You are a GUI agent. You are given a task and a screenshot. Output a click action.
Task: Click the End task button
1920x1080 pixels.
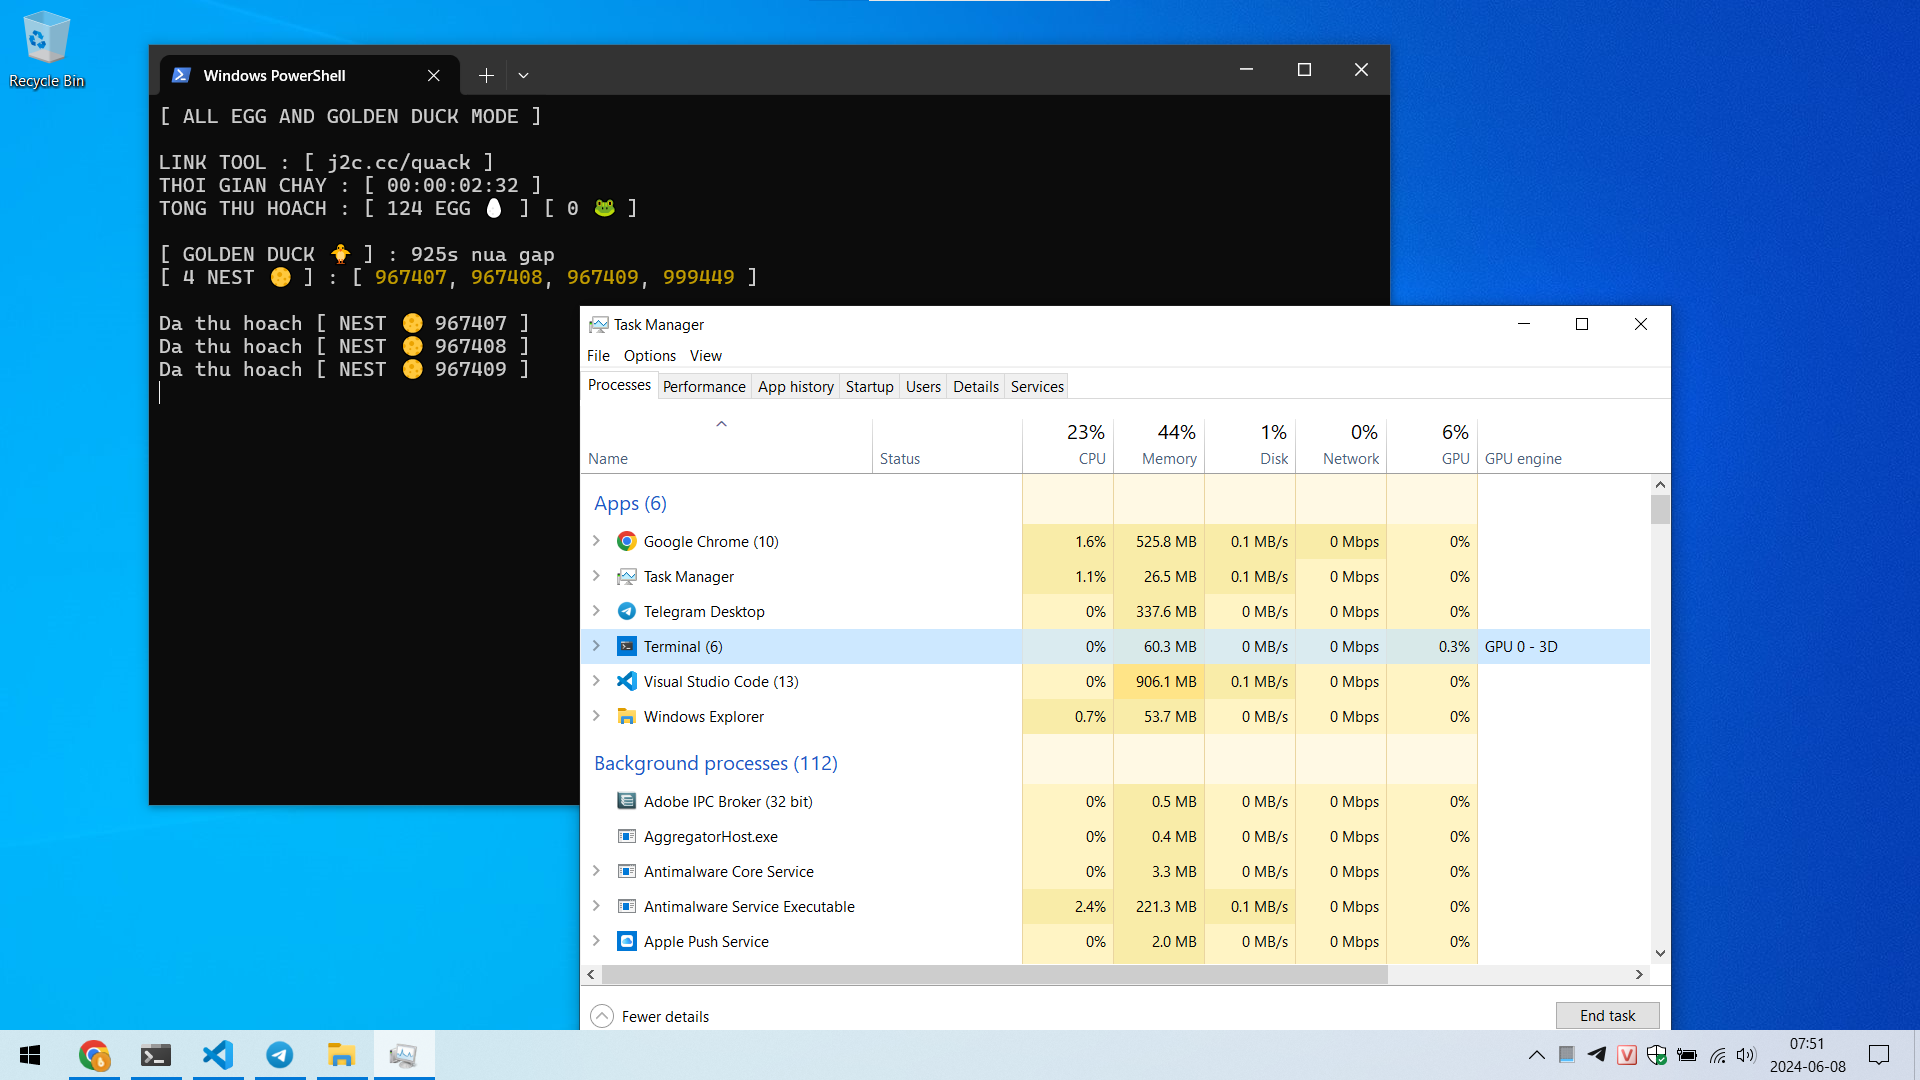point(1607,1015)
